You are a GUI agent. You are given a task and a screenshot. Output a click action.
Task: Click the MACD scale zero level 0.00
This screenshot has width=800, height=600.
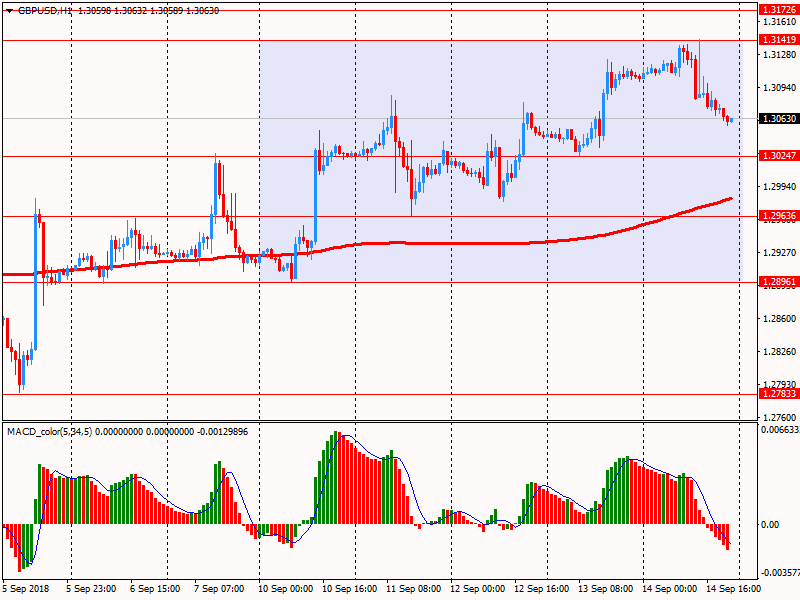770,524
